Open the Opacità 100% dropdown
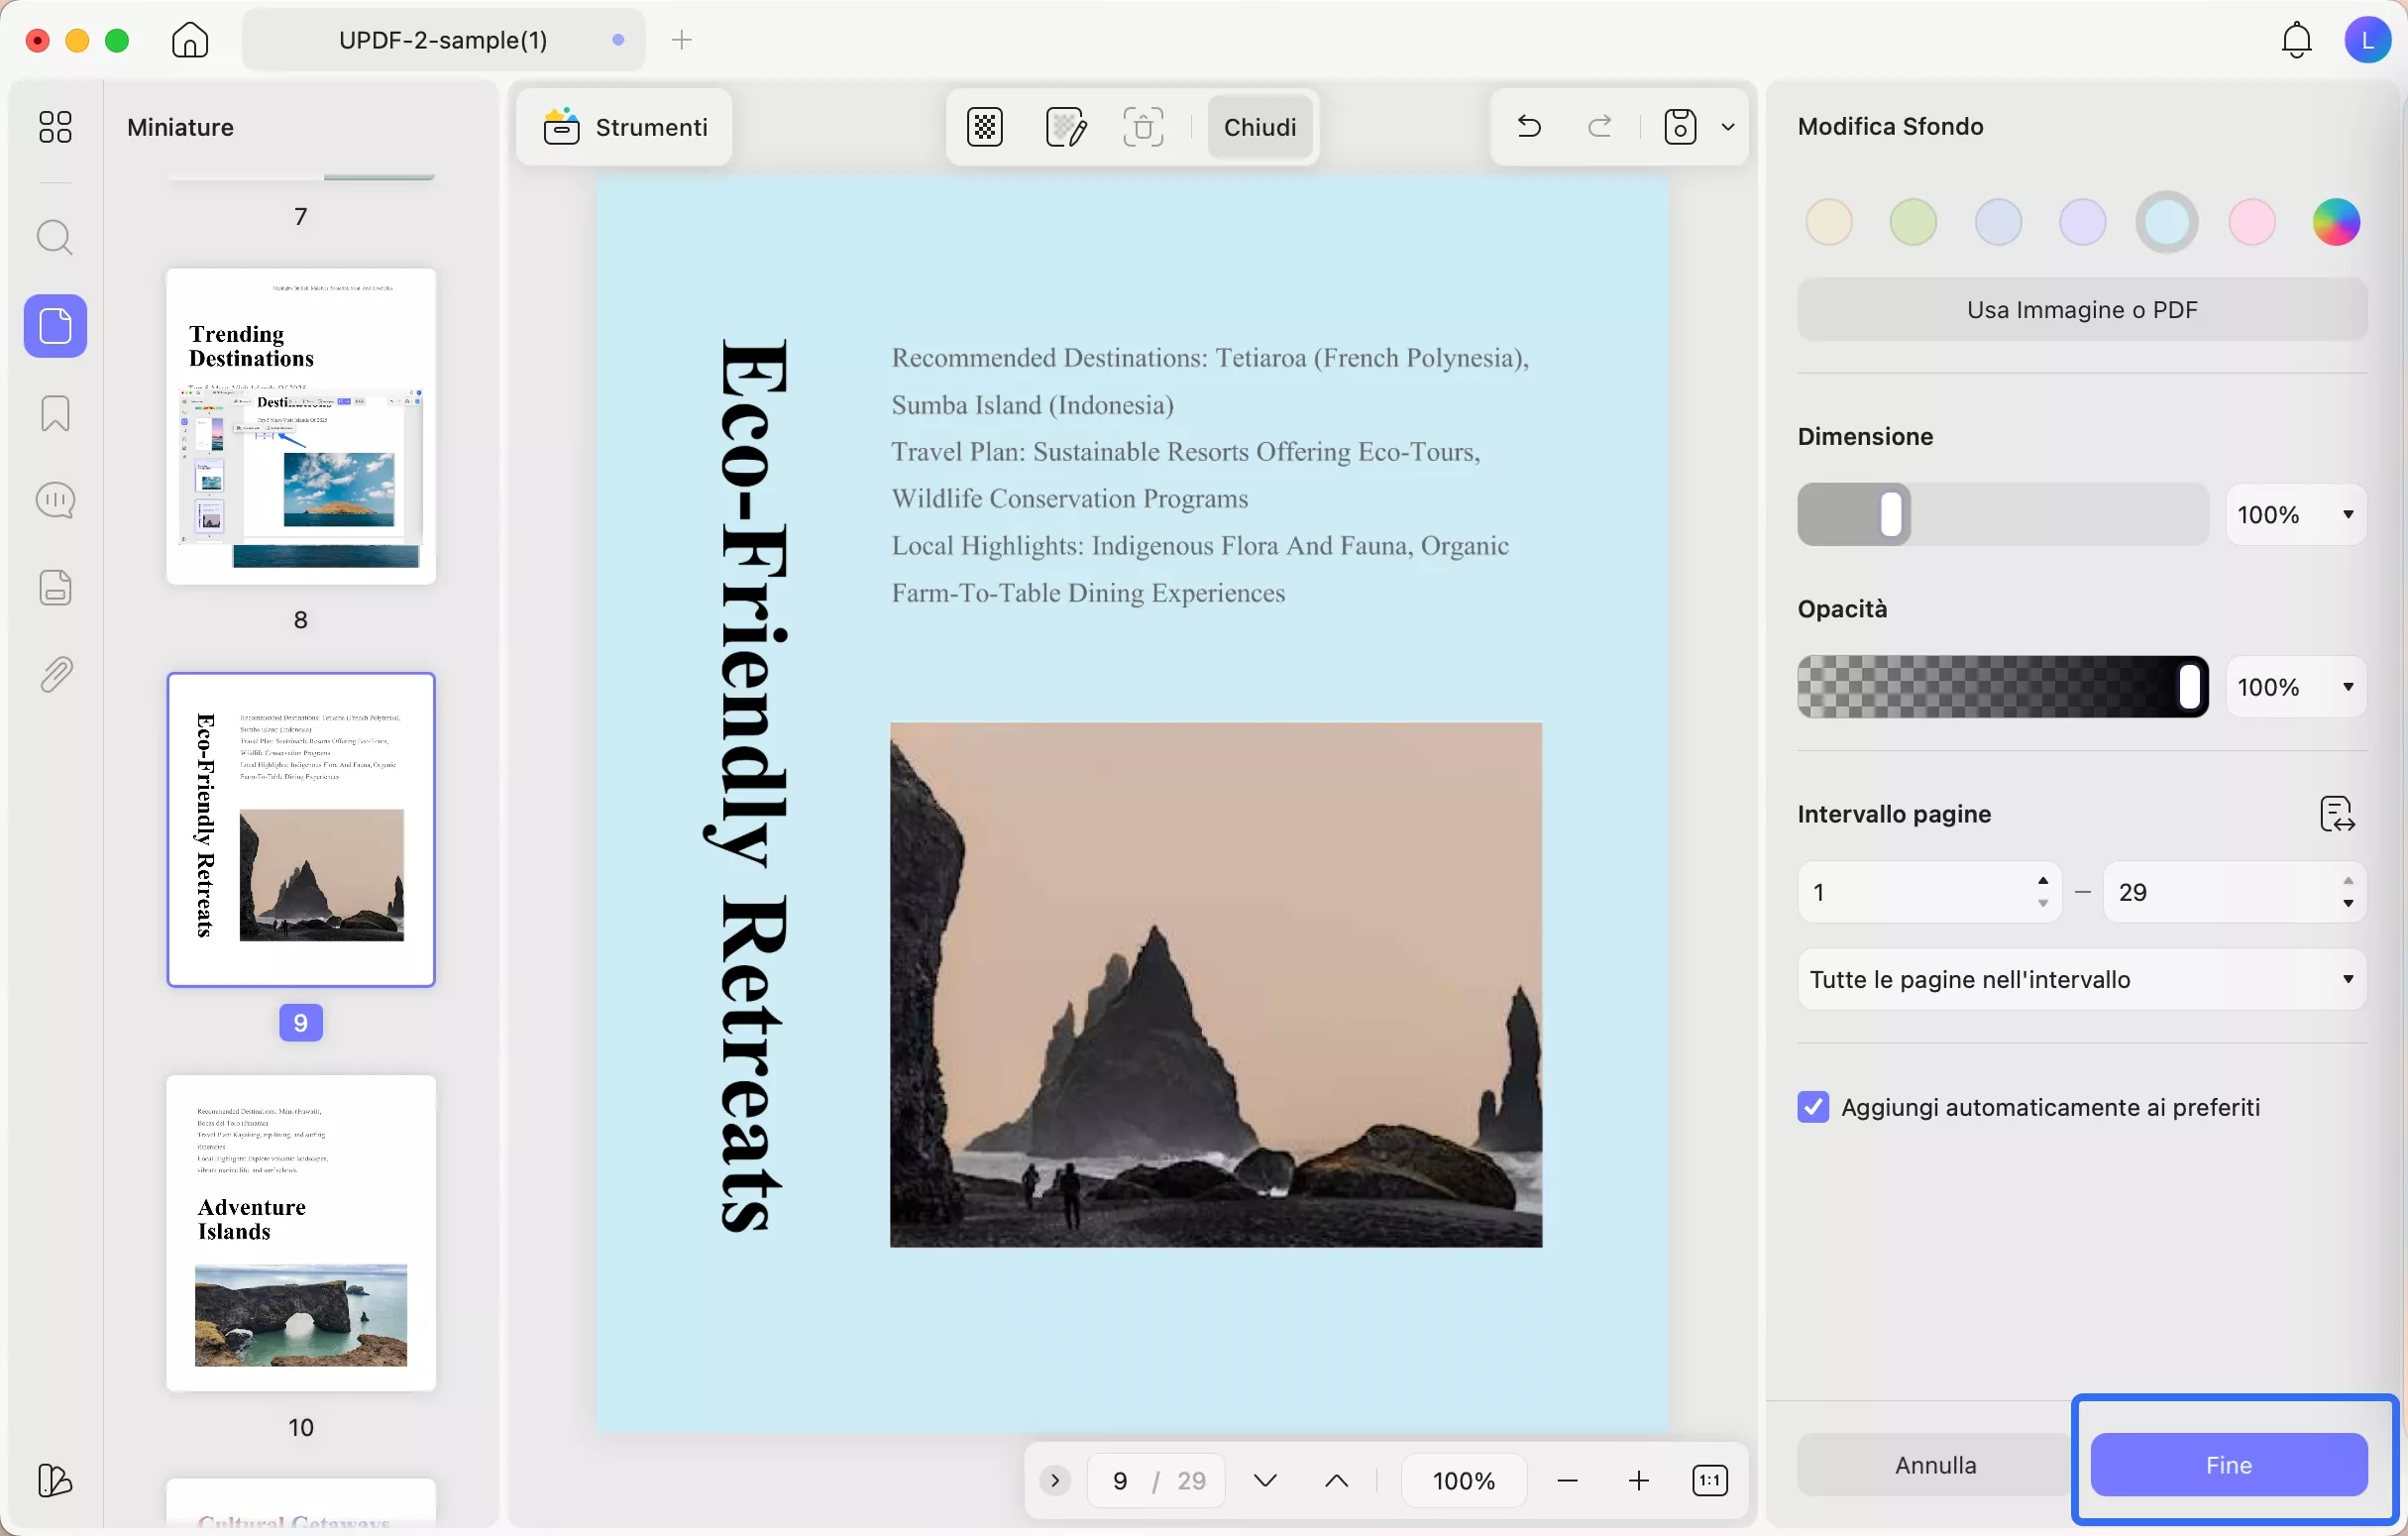The image size is (2408, 1536). coord(2296,687)
